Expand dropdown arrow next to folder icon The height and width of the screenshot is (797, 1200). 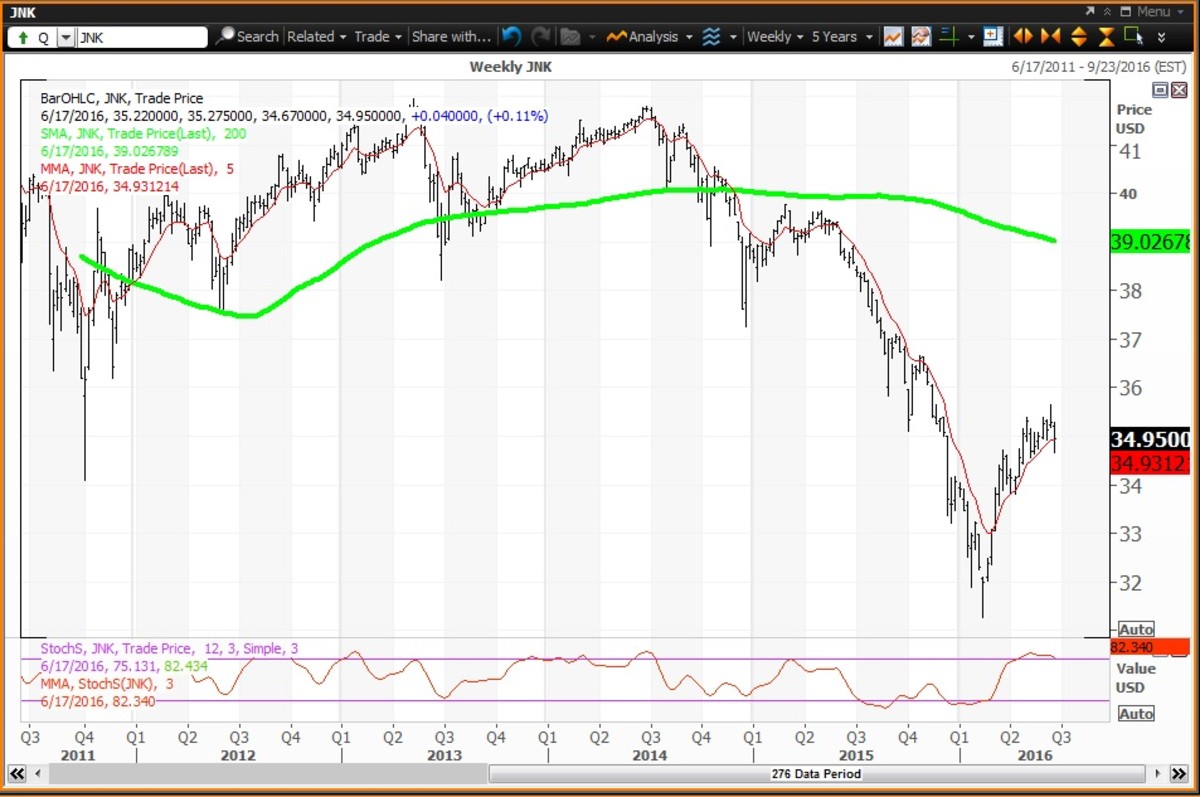[x=592, y=37]
